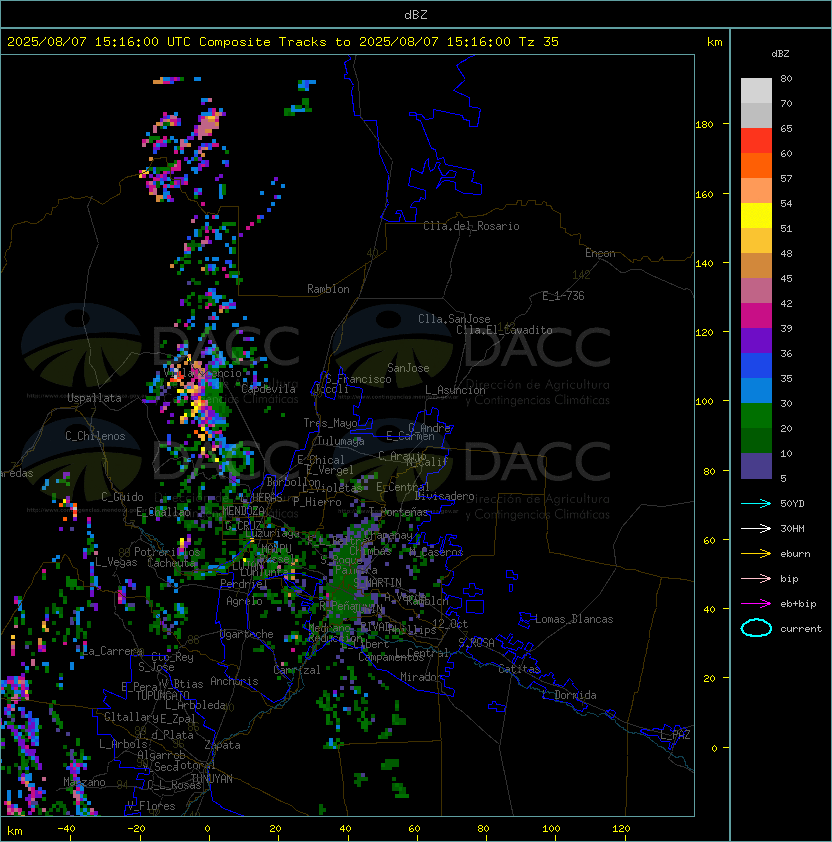
Task: Click the yellow eburn arrow in legend
Action: [756, 554]
